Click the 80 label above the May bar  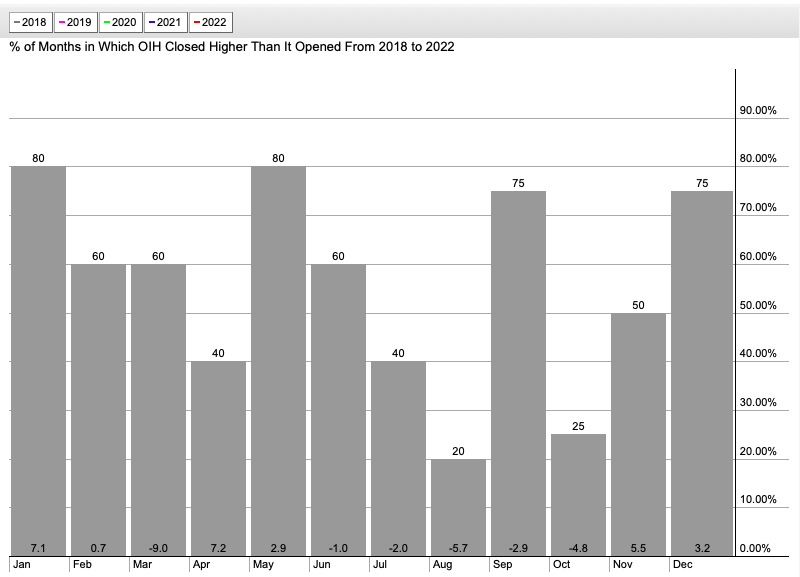click(x=279, y=158)
